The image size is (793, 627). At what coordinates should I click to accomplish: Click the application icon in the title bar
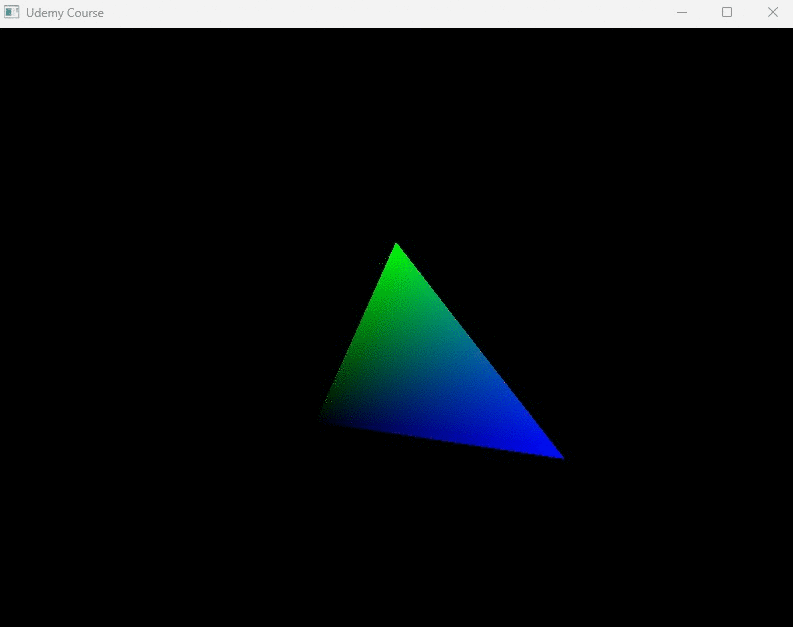pyautogui.click(x=12, y=13)
